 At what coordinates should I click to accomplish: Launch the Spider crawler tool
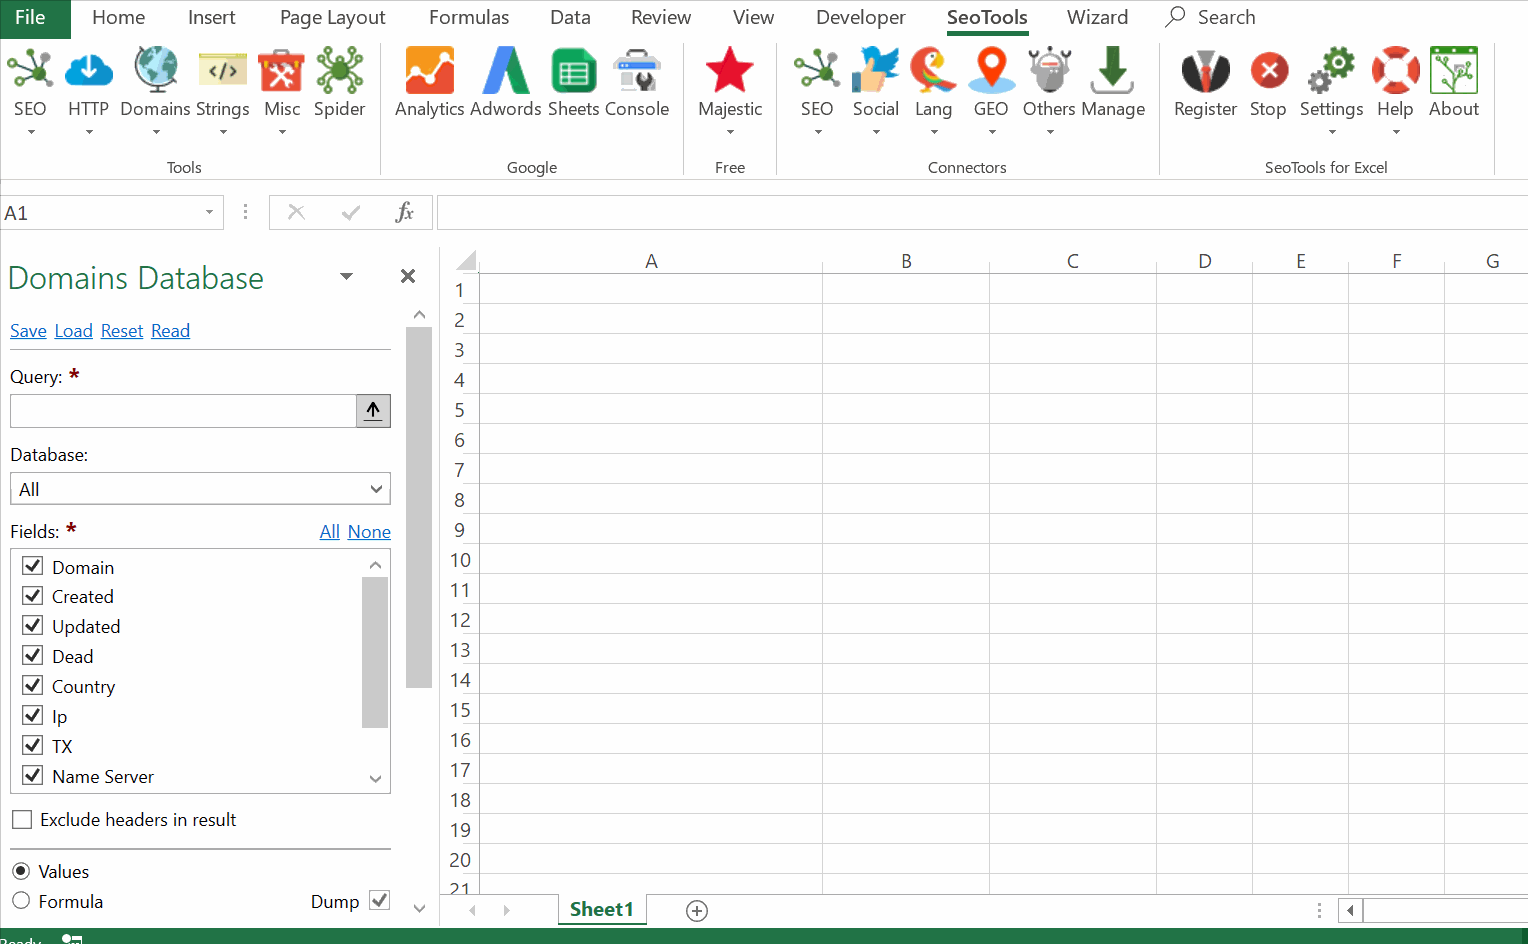click(340, 70)
